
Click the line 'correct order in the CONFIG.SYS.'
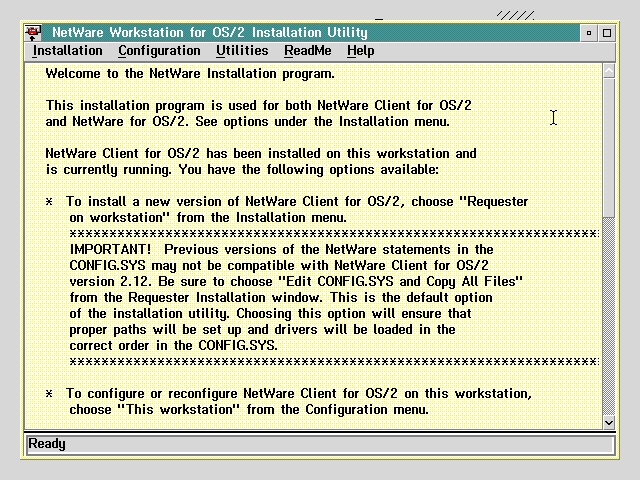(x=173, y=346)
